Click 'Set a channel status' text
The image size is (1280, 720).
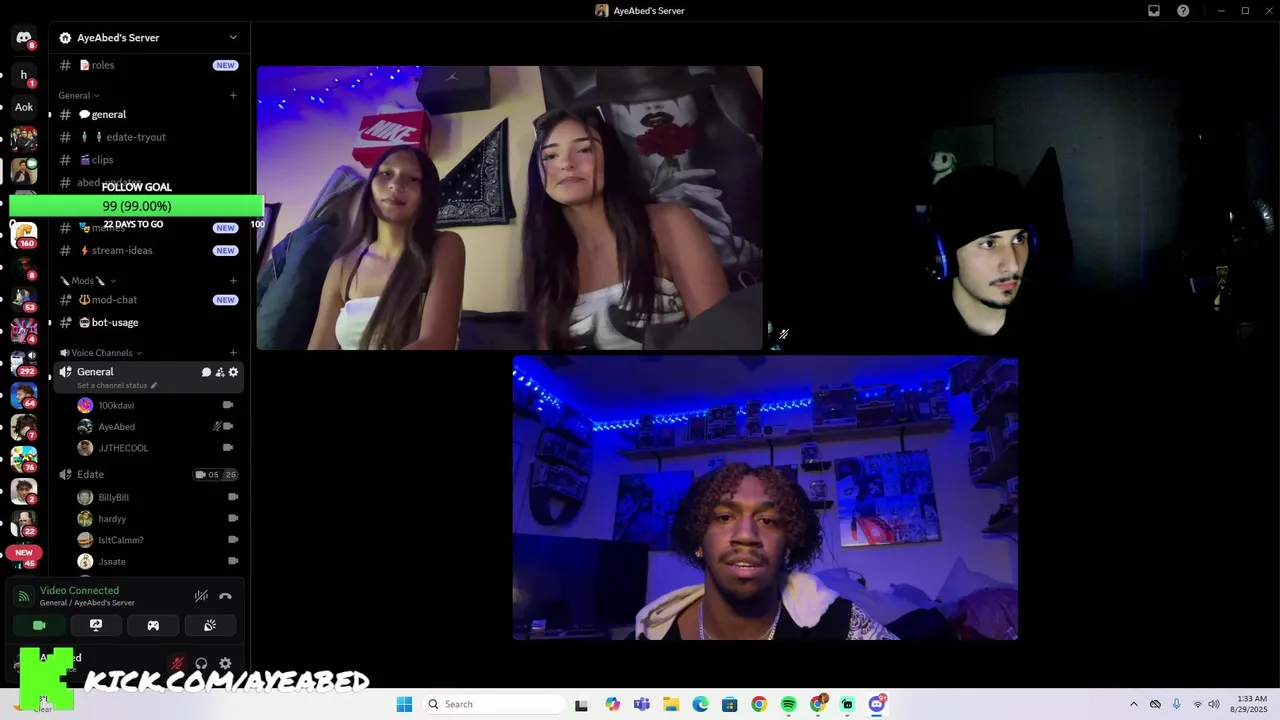click(x=112, y=386)
